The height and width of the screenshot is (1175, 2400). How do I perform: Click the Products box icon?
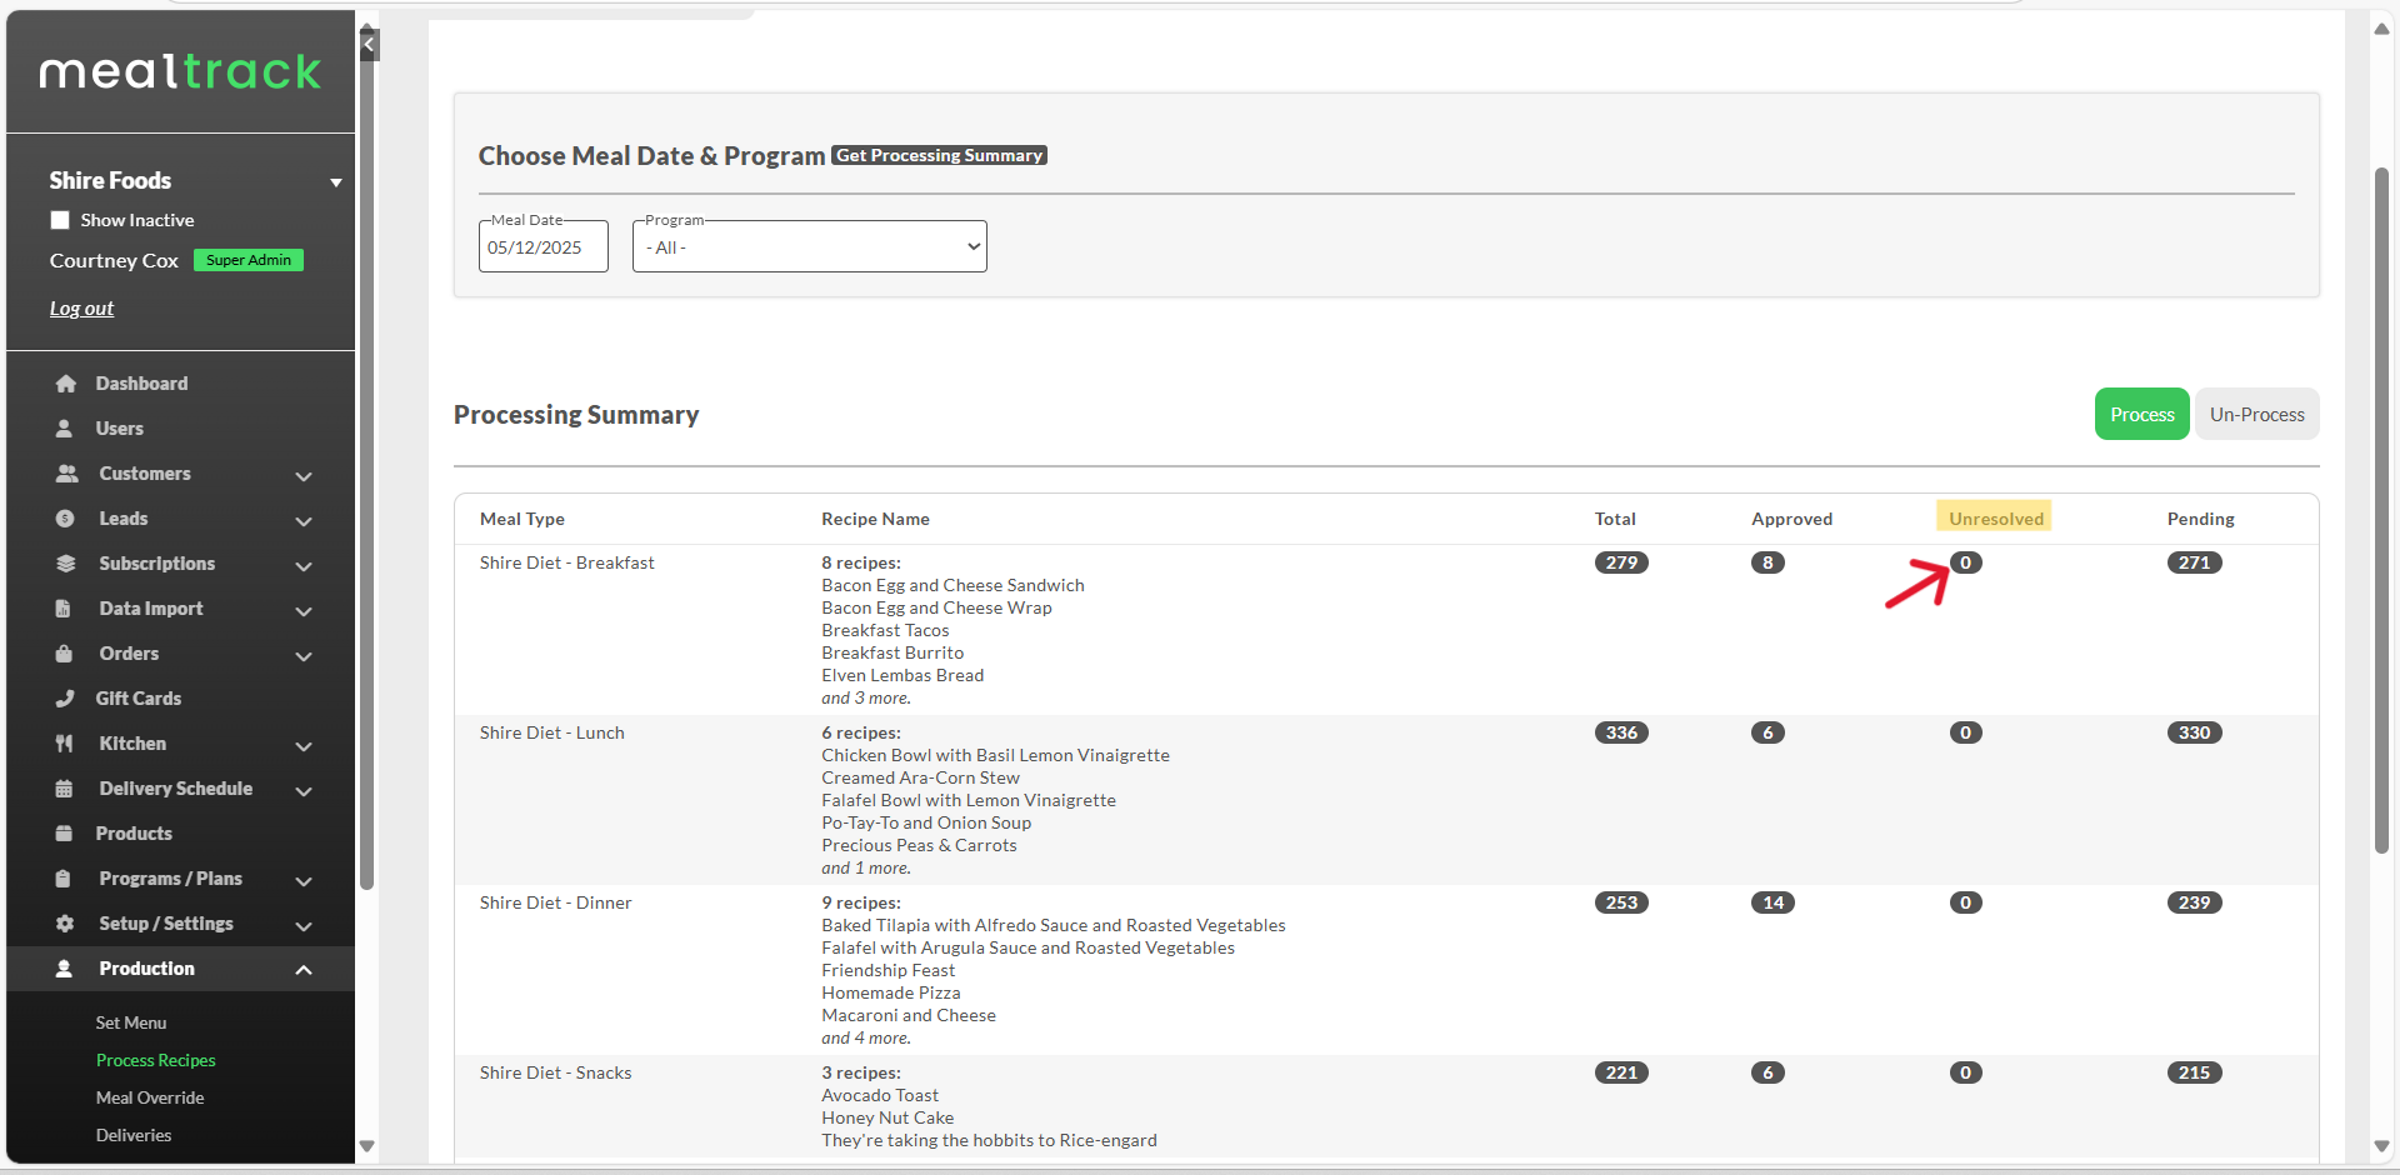click(x=64, y=833)
